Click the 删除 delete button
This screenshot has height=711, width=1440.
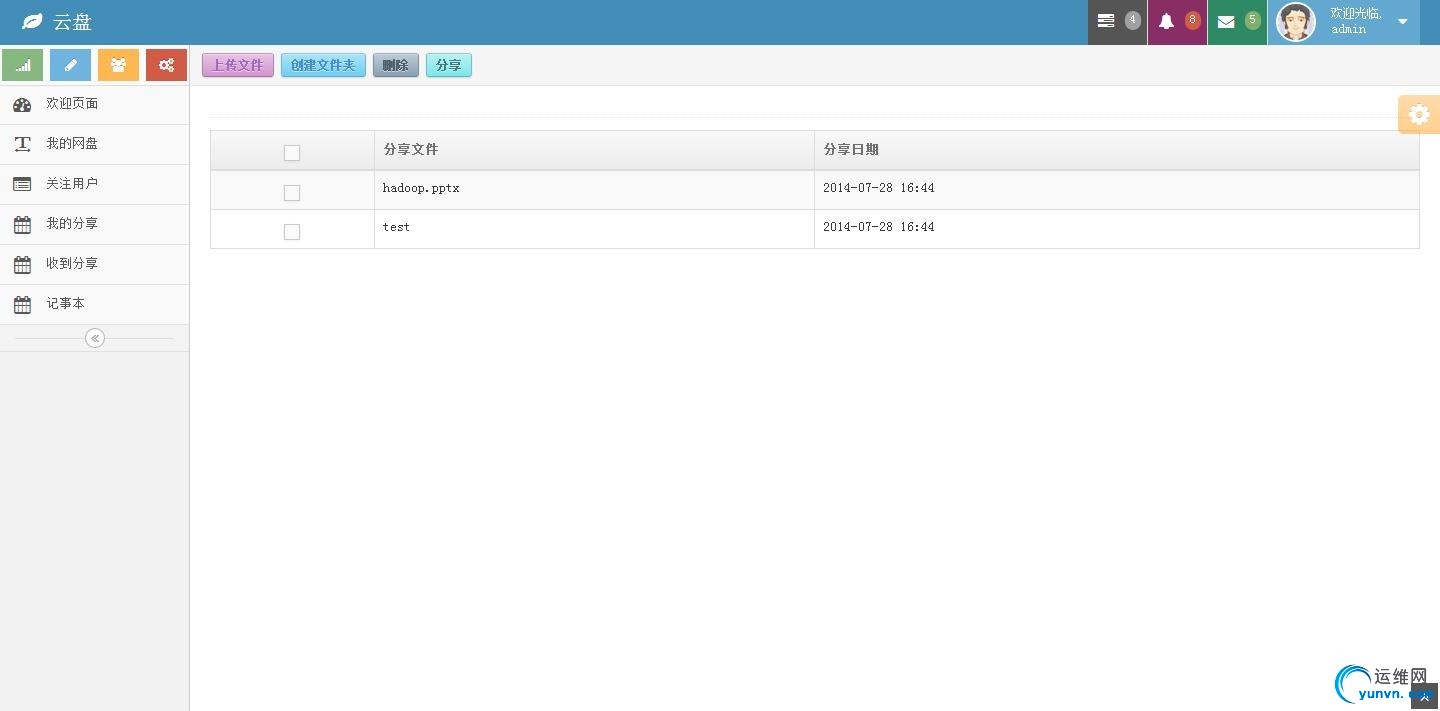(396, 65)
